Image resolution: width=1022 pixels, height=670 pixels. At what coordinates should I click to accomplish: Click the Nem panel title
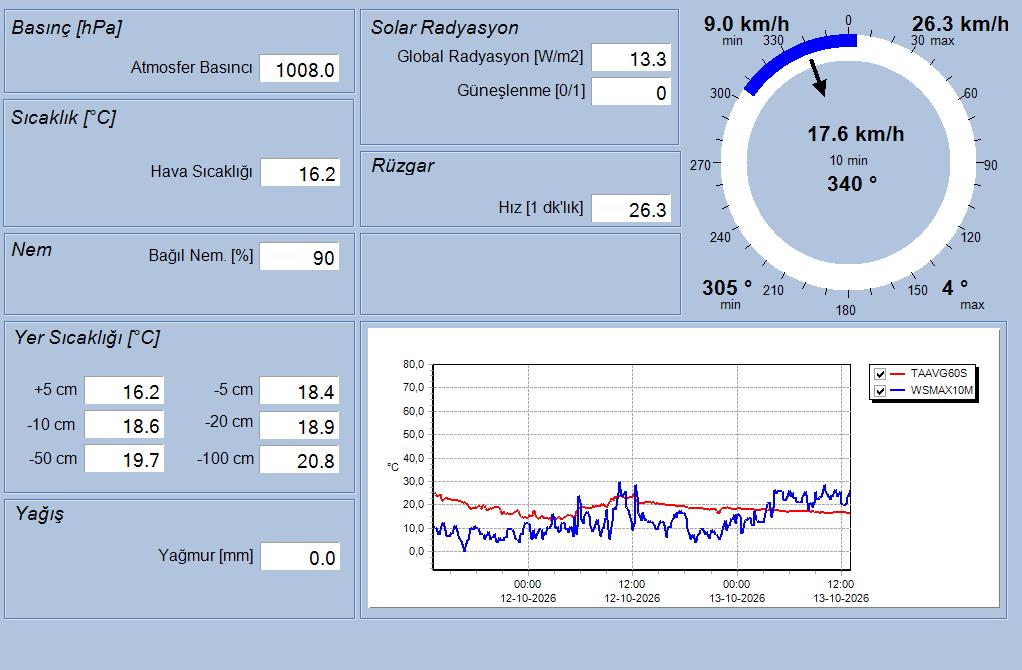point(31,250)
